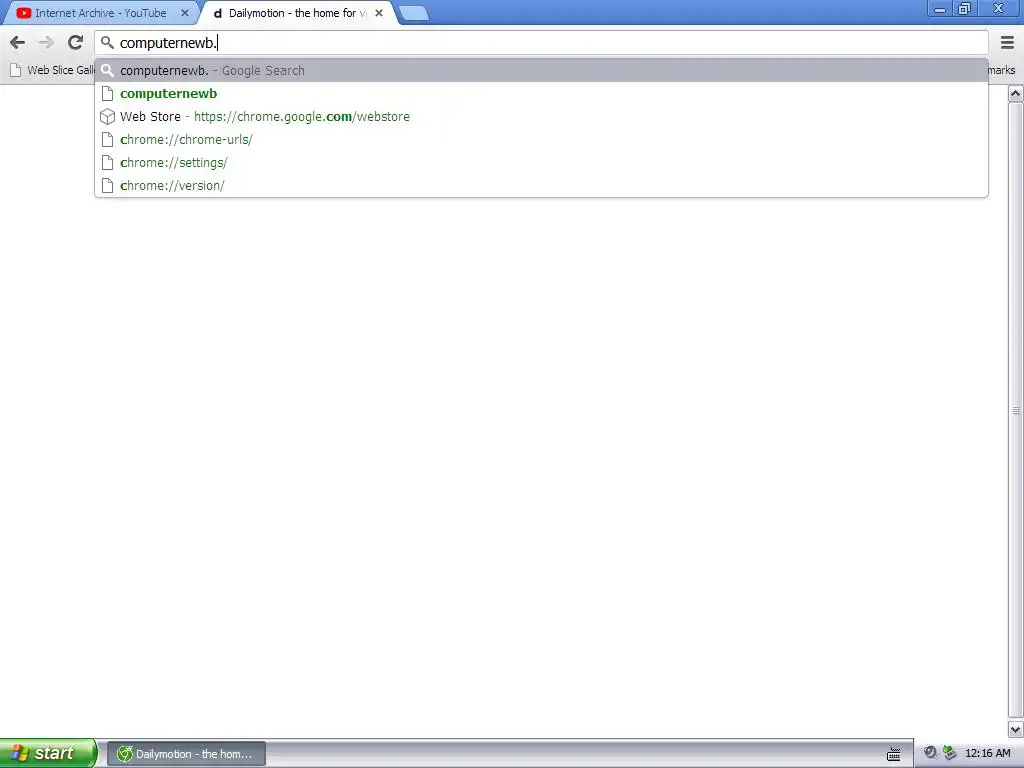Click the scrollbar down arrow

point(1016,729)
